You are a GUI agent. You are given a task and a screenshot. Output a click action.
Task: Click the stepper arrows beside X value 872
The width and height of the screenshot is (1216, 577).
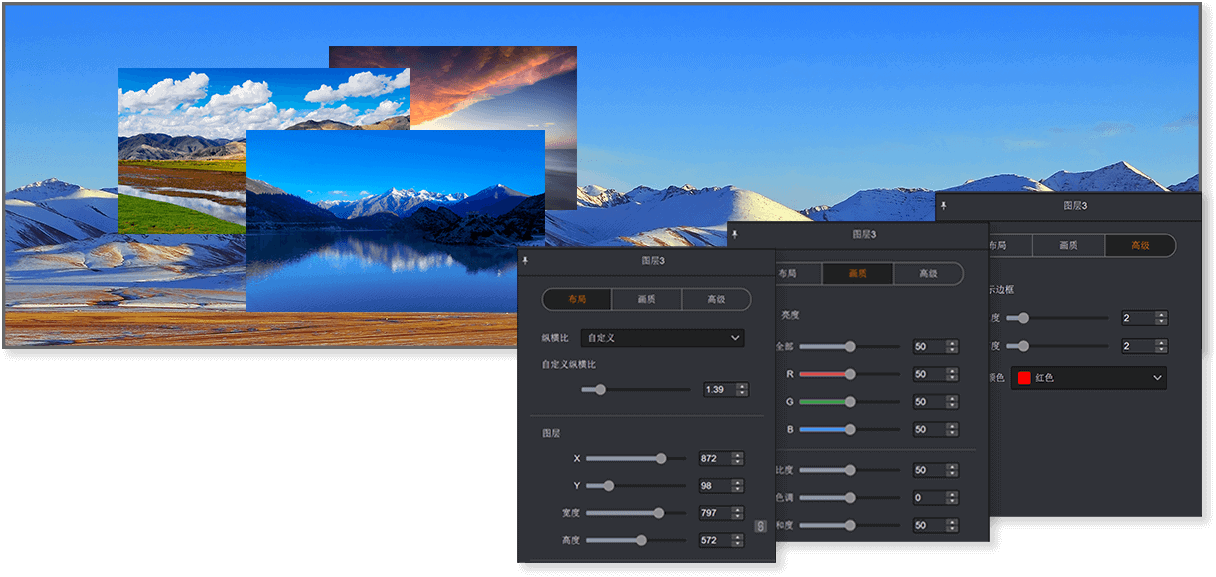click(x=738, y=458)
